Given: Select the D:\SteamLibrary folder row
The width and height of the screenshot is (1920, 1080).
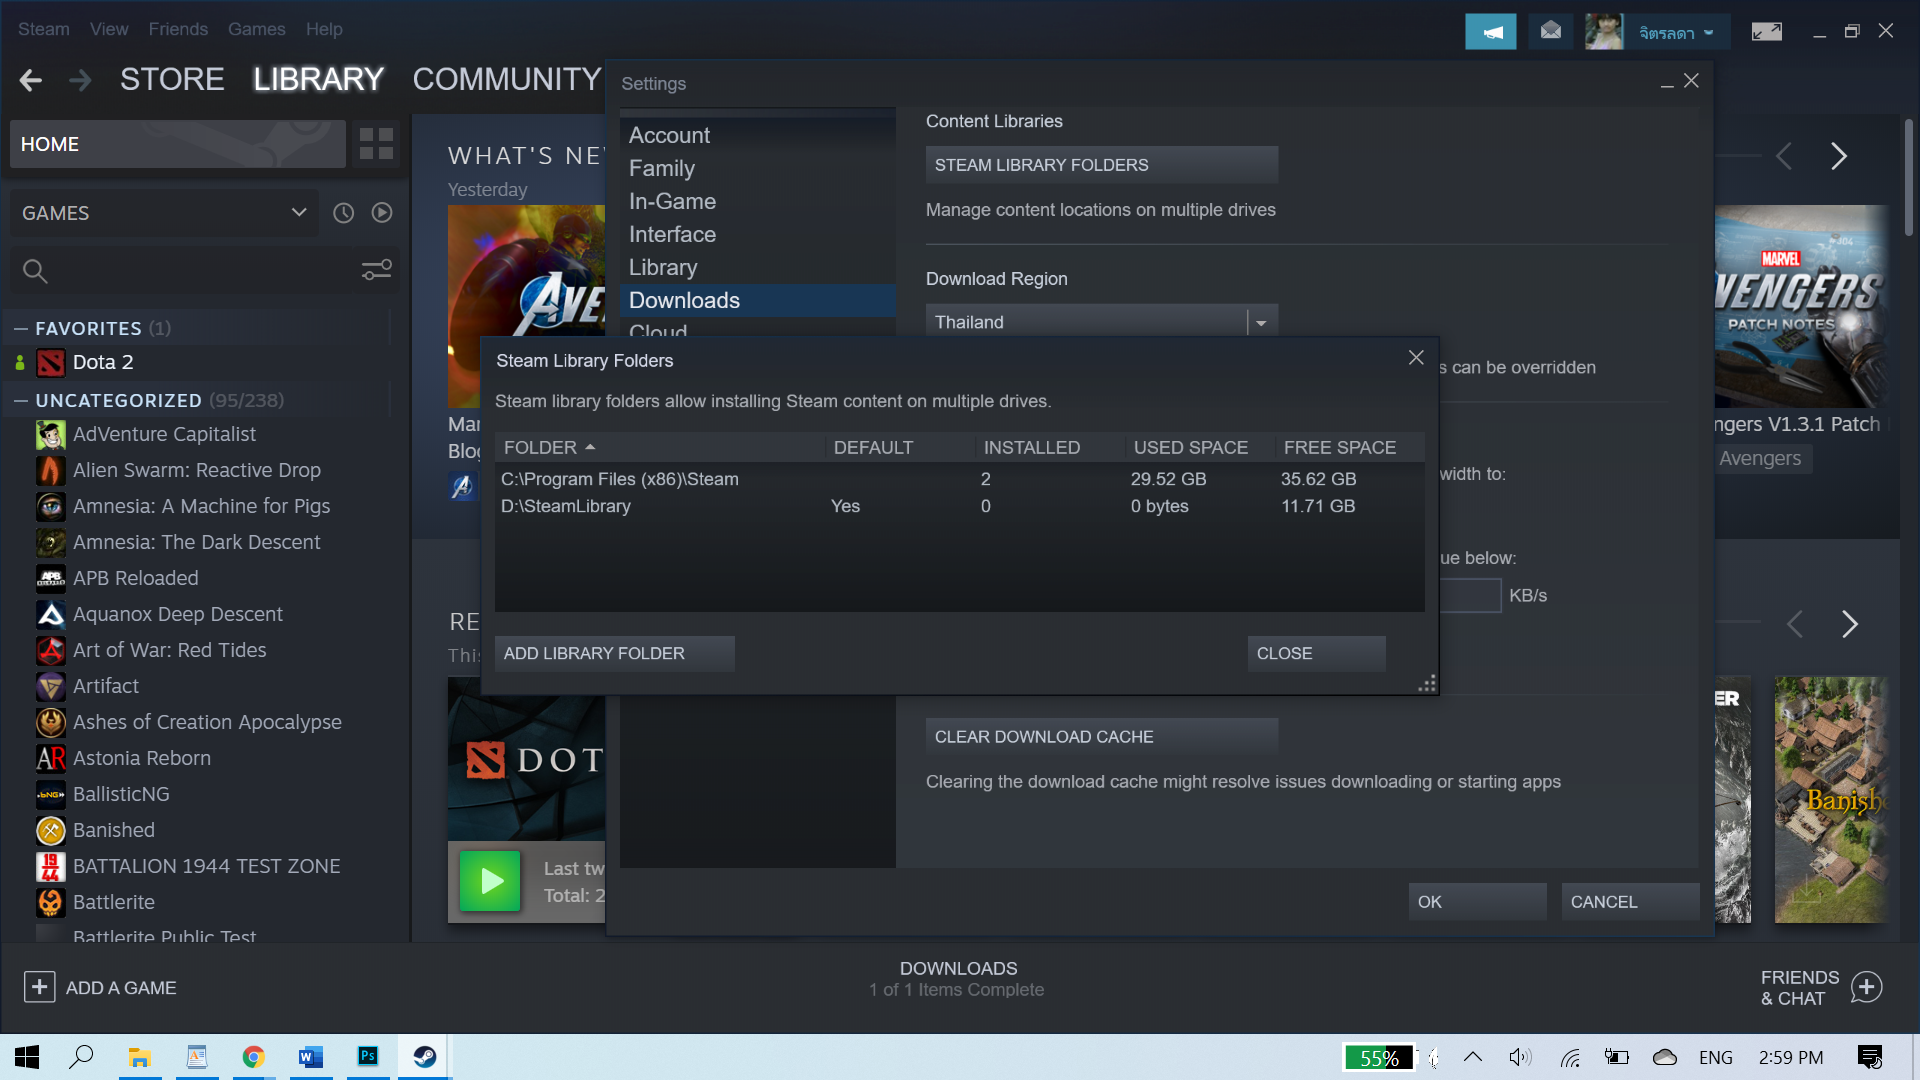Looking at the screenshot, I should (960, 506).
